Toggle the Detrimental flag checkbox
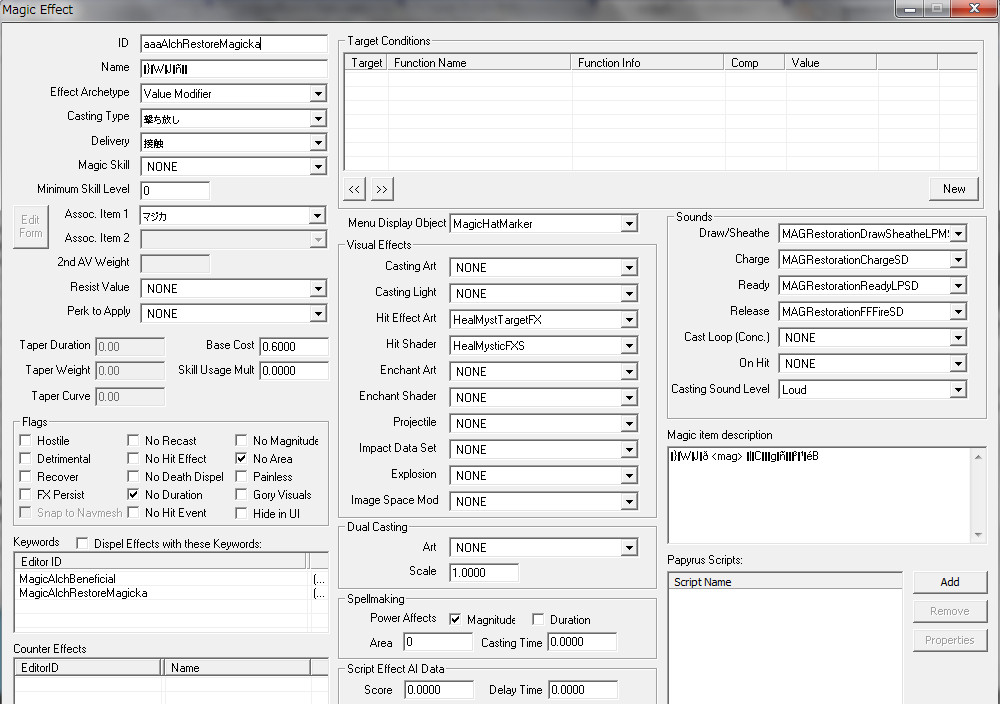 pyautogui.click(x=26, y=458)
